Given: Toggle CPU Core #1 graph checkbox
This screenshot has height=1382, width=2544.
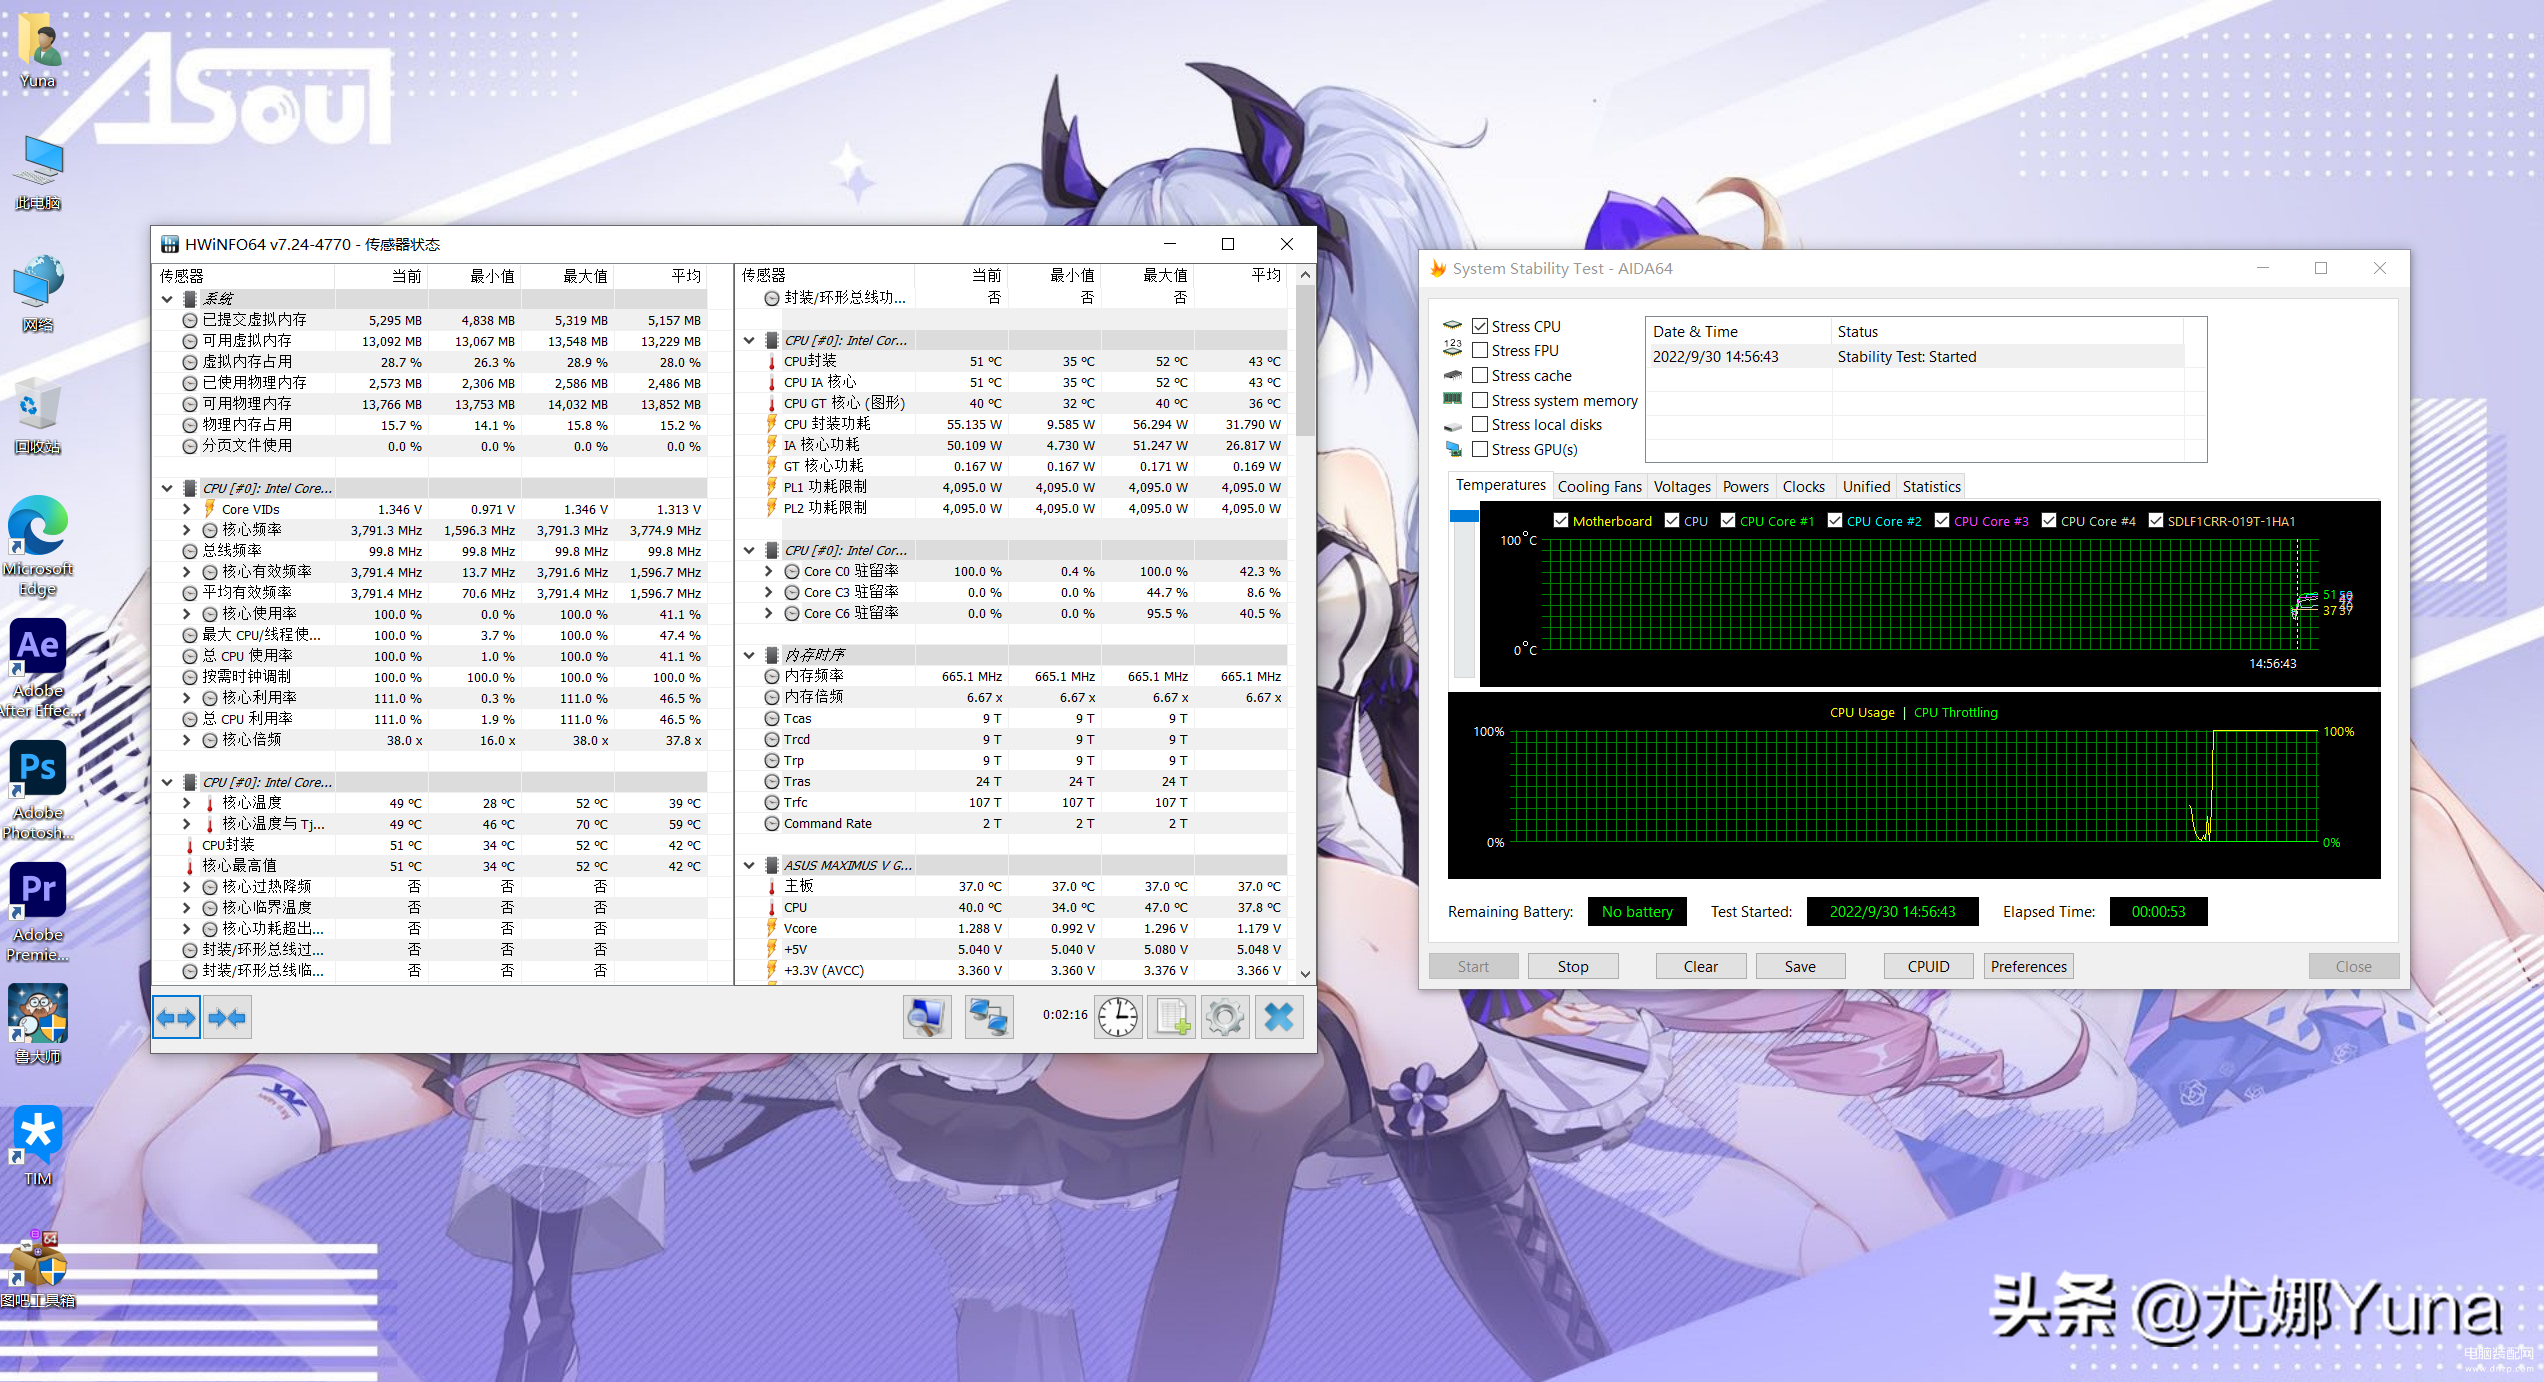Looking at the screenshot, I should 1727,520.
